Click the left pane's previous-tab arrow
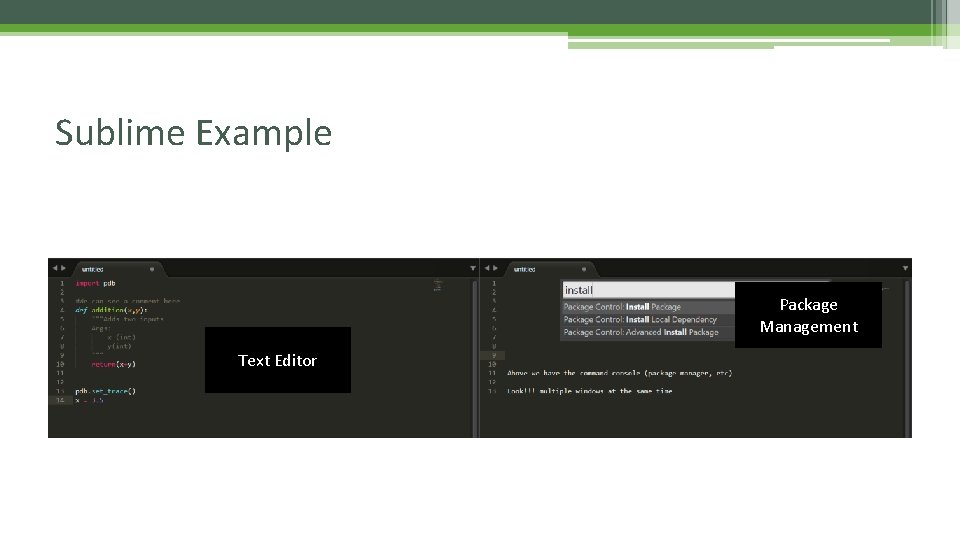 [x=54, y=268]
